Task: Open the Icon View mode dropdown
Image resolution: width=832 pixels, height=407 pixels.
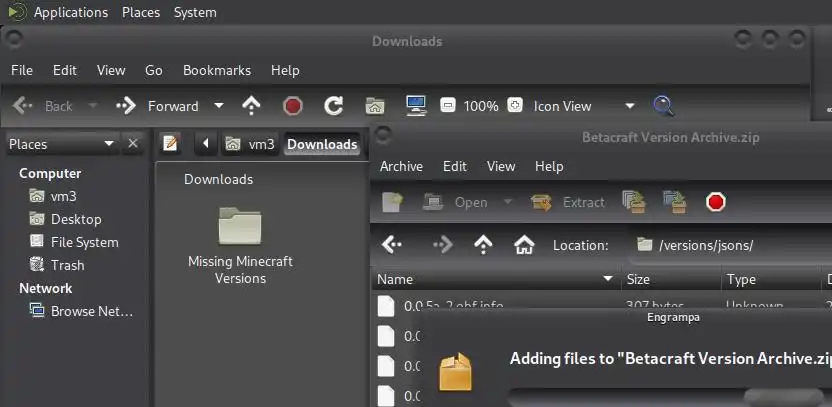Action: point(584,106)
